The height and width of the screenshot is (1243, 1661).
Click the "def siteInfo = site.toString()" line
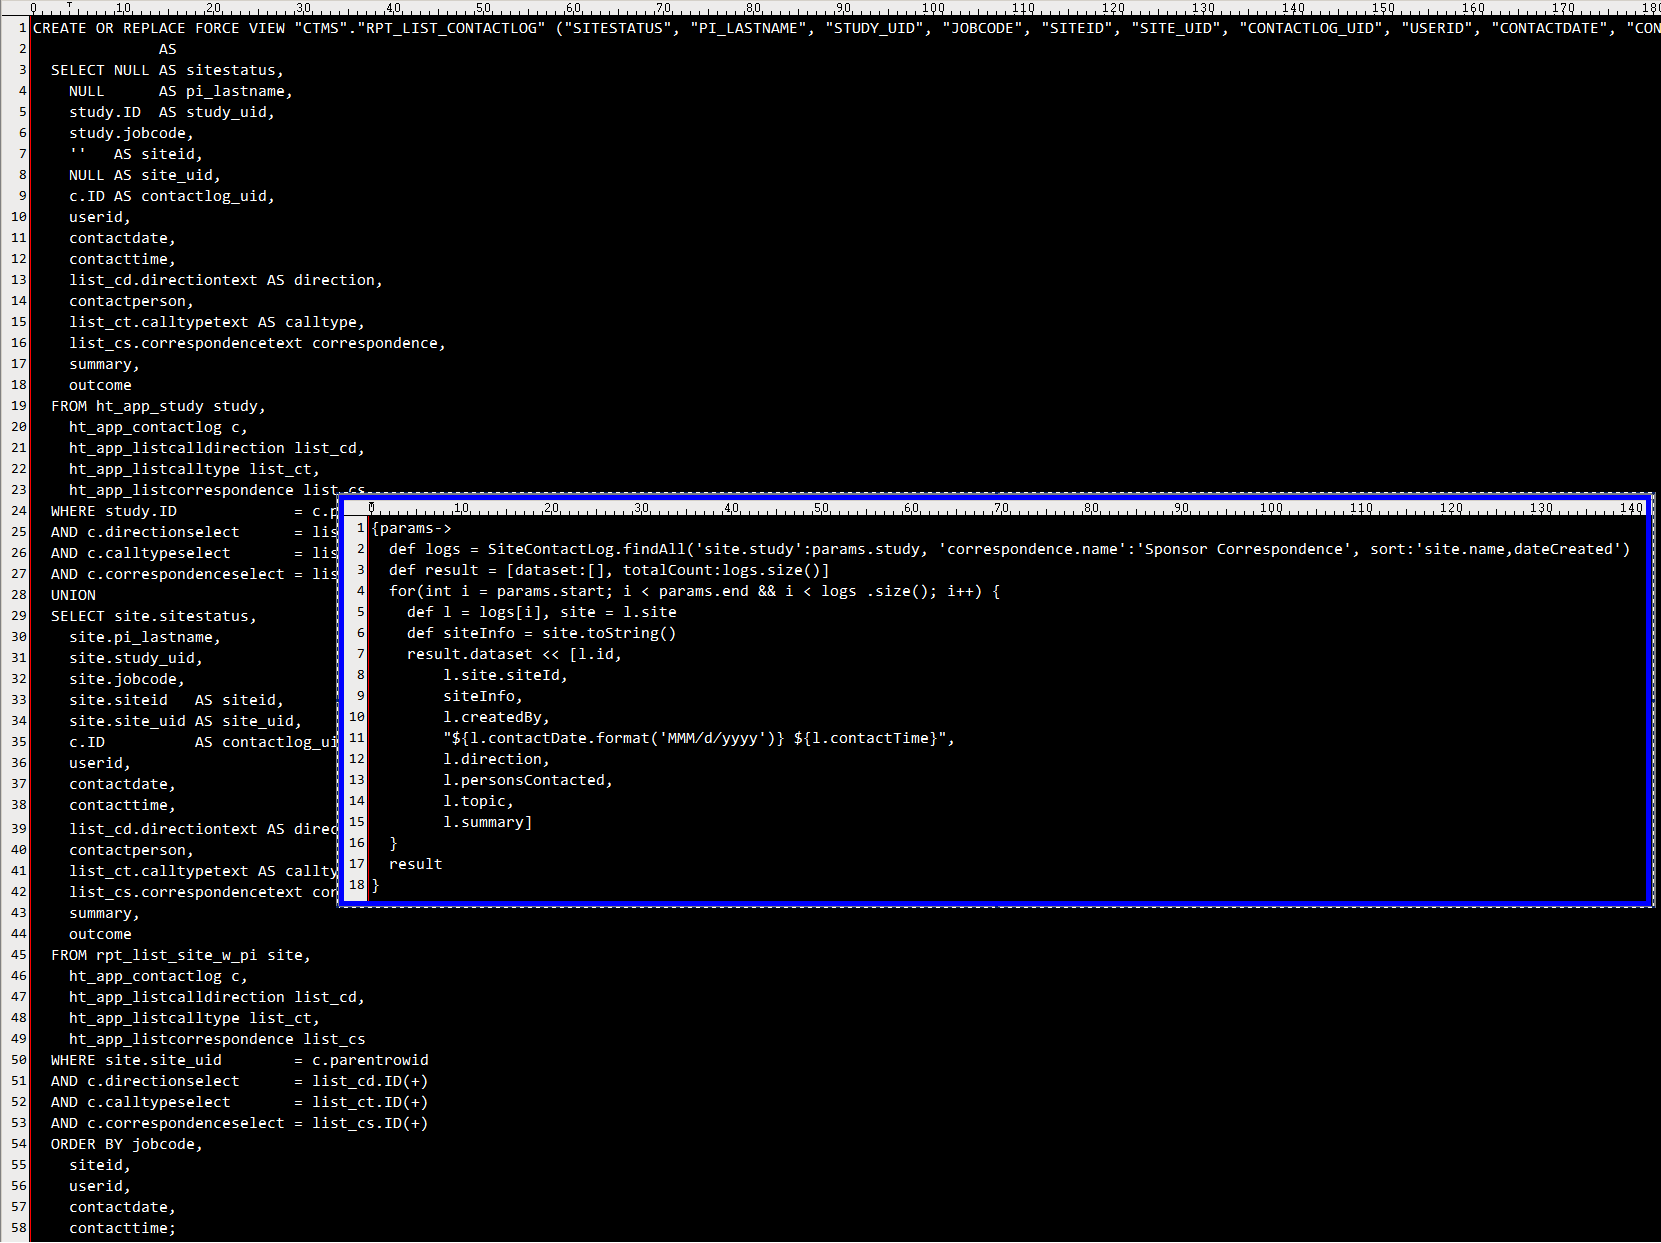tap(541, 633)
